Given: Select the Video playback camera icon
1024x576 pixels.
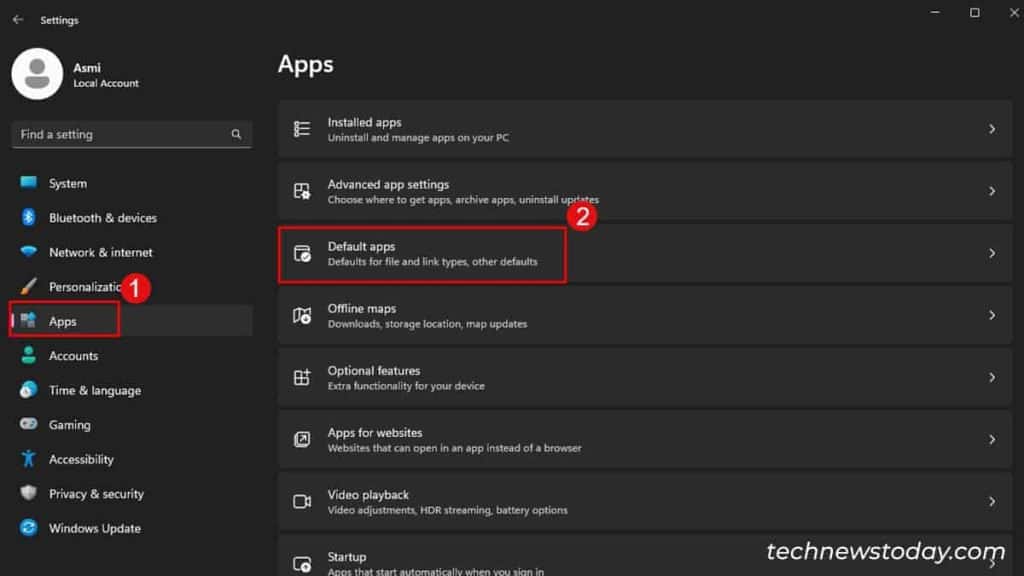Looking at the screenshot, I should pyautogui.click(x=301, y=501).
